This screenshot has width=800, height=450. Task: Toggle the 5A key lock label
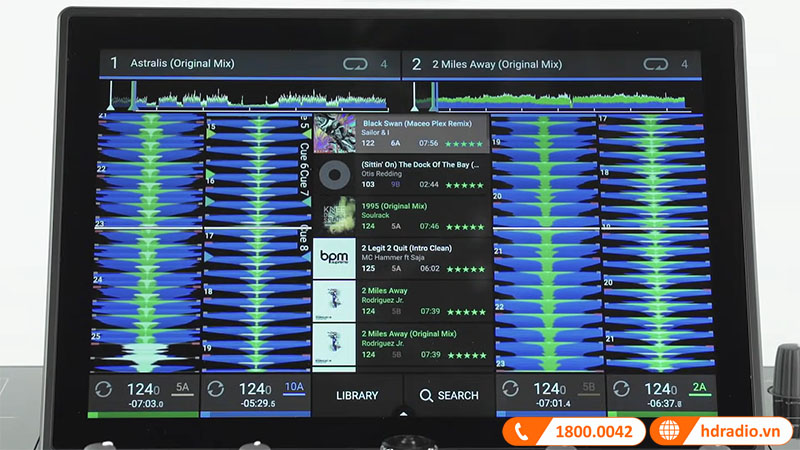tap(182, 387)
